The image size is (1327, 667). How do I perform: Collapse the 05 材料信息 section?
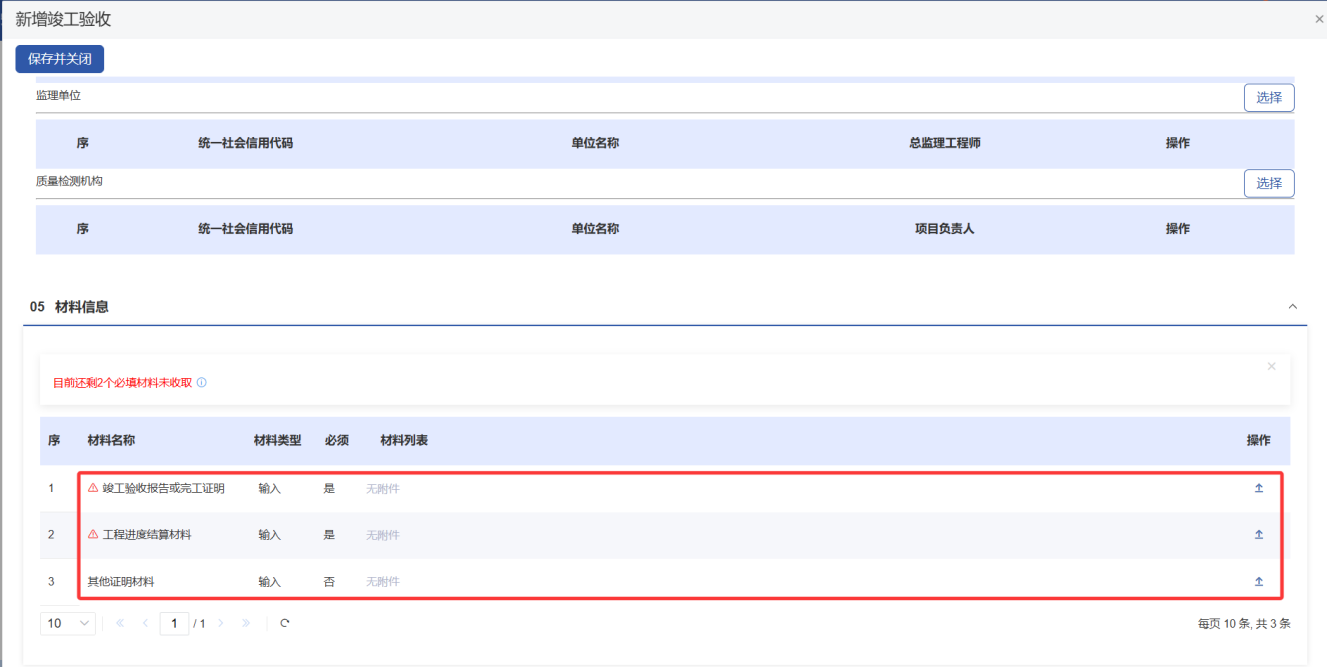(1292, 307)
